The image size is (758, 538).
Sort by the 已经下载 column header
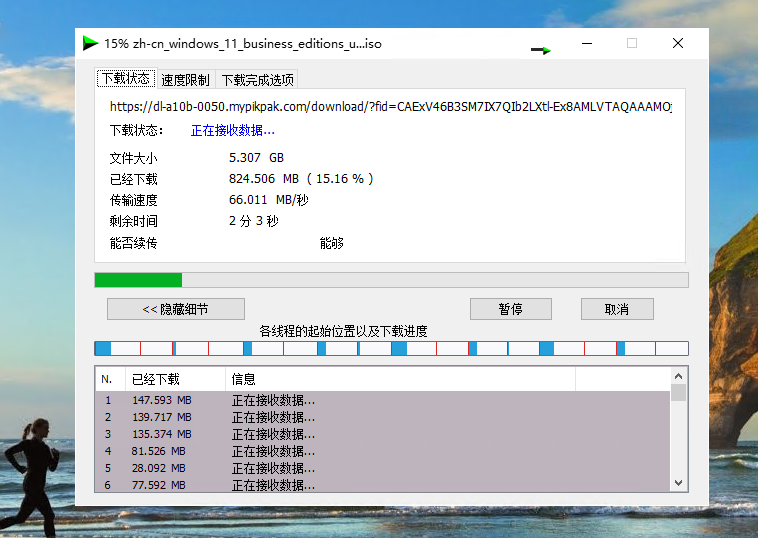(174, 379)
